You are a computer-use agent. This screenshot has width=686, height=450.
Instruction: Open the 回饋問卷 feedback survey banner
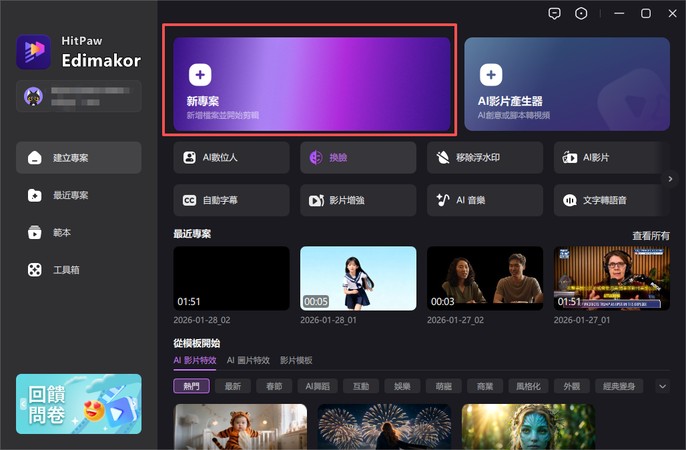[79, 404]
